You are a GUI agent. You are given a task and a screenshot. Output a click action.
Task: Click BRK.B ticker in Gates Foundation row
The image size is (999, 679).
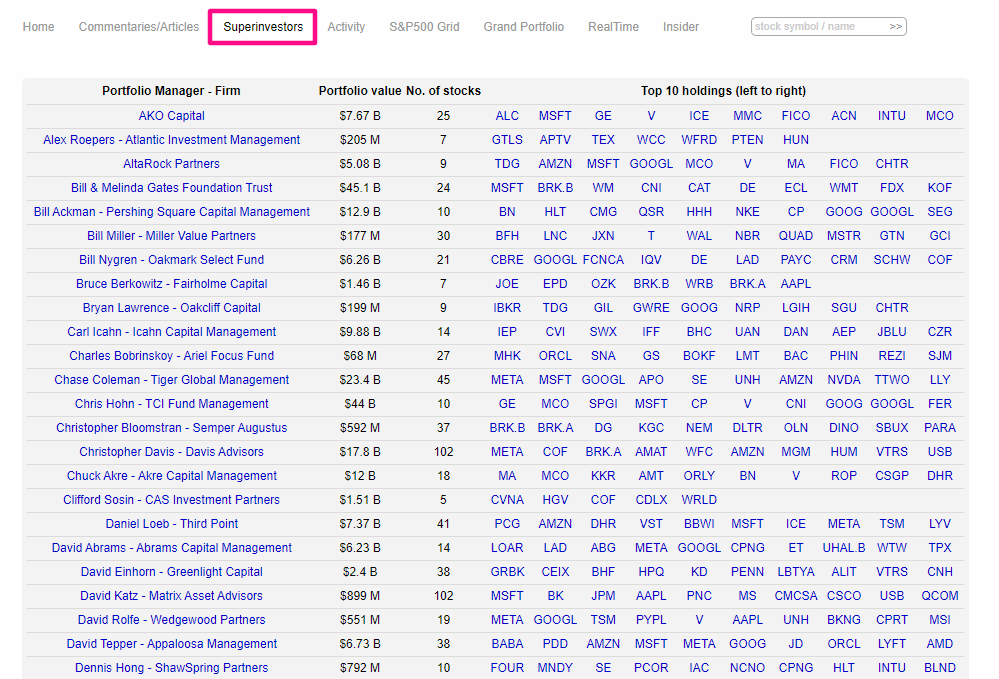tap(555, 188)
